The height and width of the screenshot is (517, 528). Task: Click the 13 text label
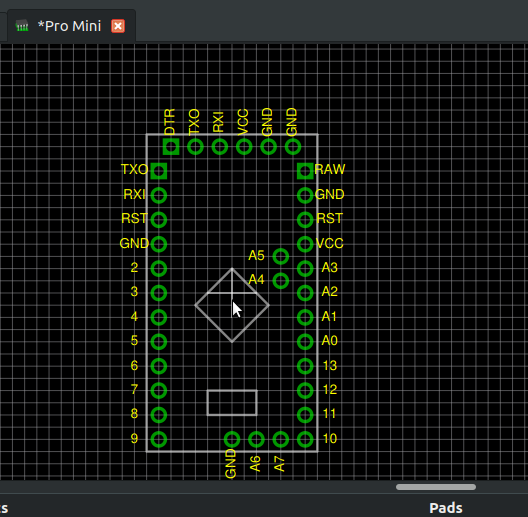(330, 365)
